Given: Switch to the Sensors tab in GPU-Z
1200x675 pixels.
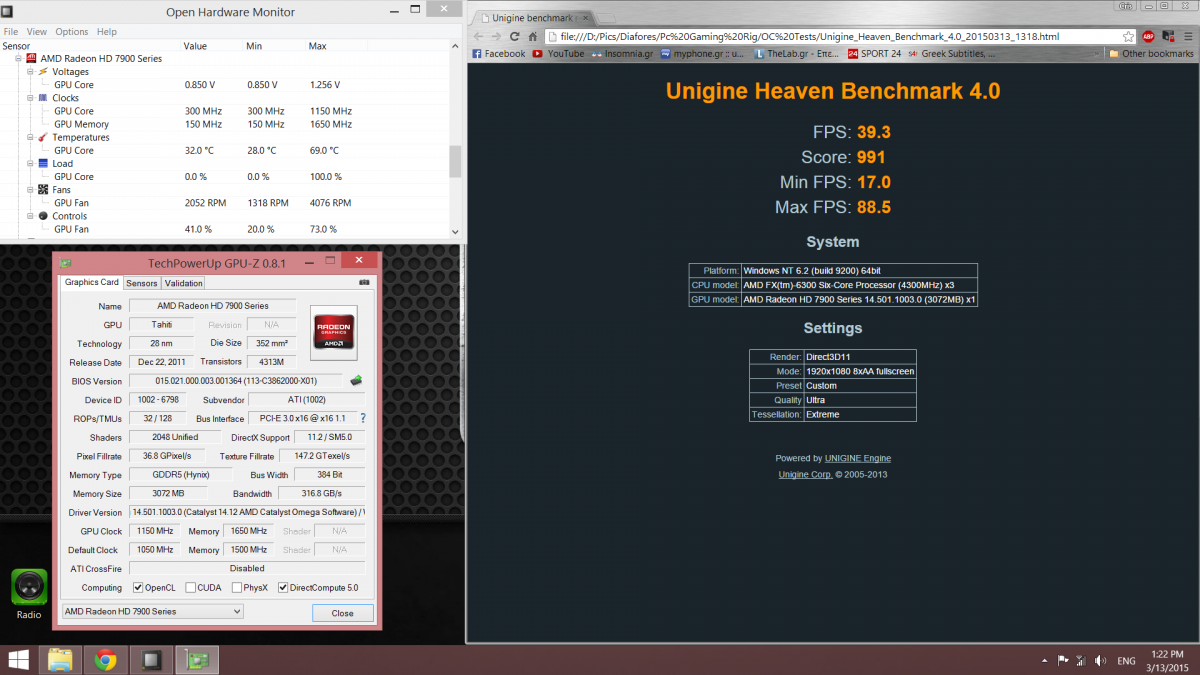Looking at the screenshot, I should 141,283.
